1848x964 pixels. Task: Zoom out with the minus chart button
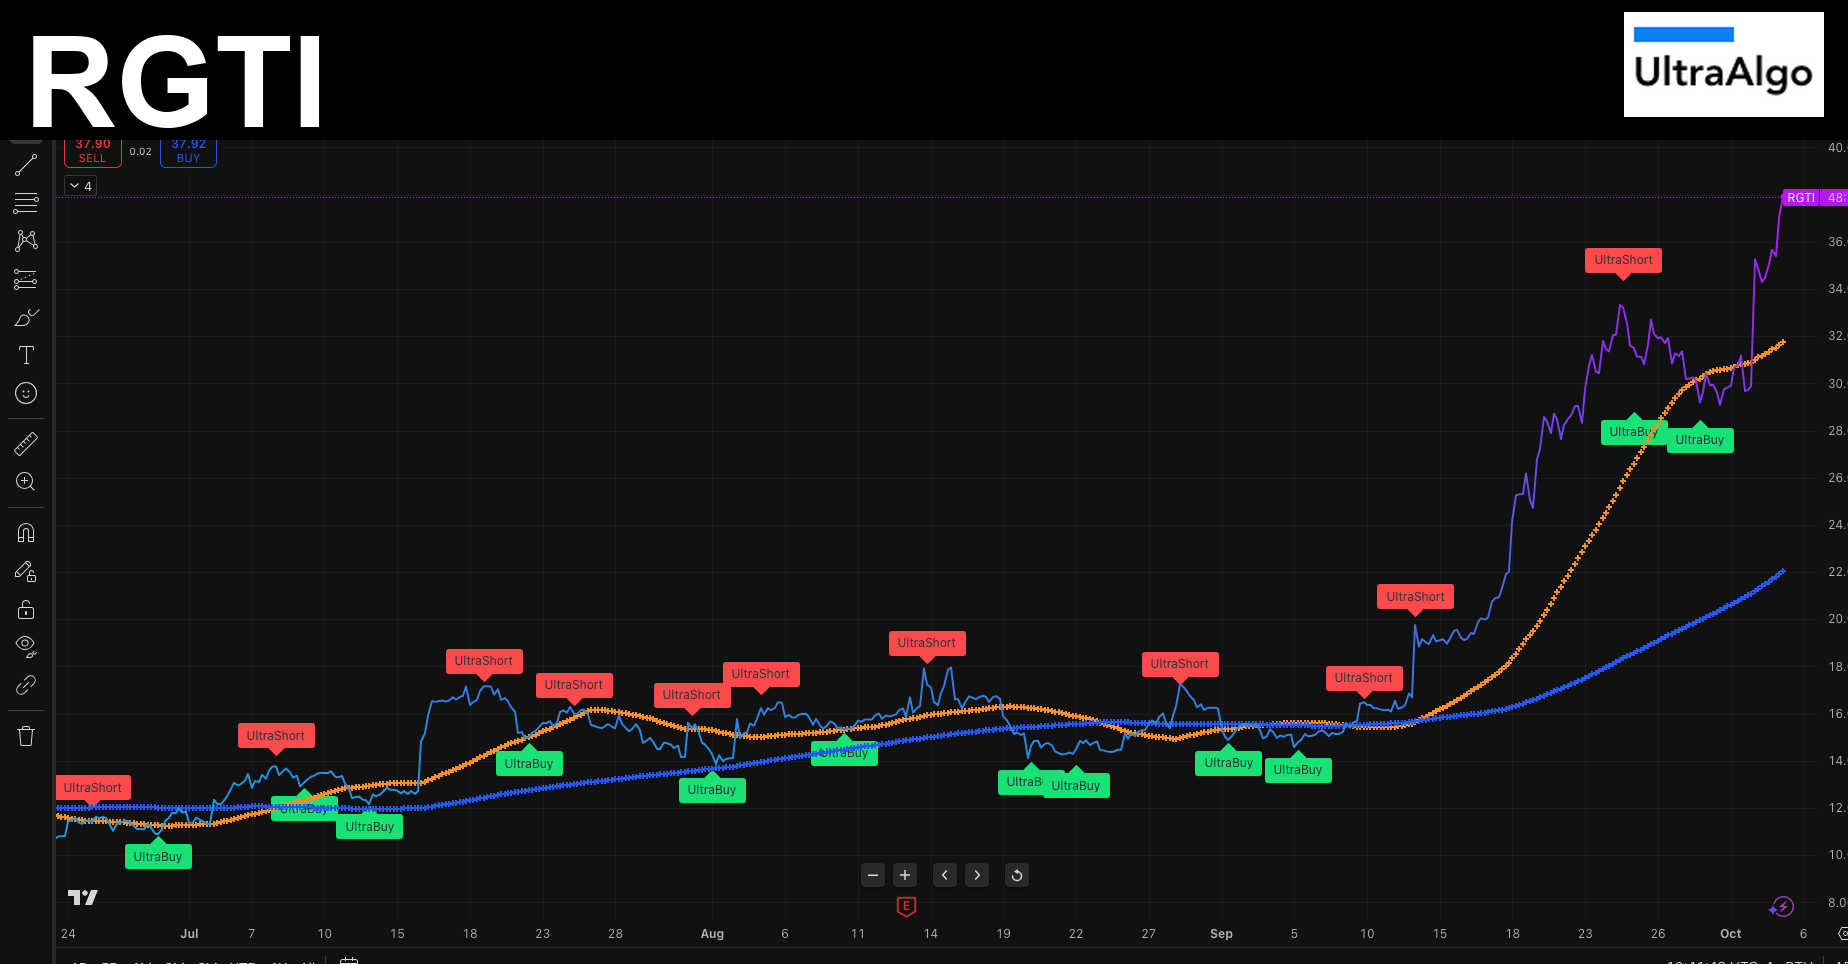click(x=873, y=875)
